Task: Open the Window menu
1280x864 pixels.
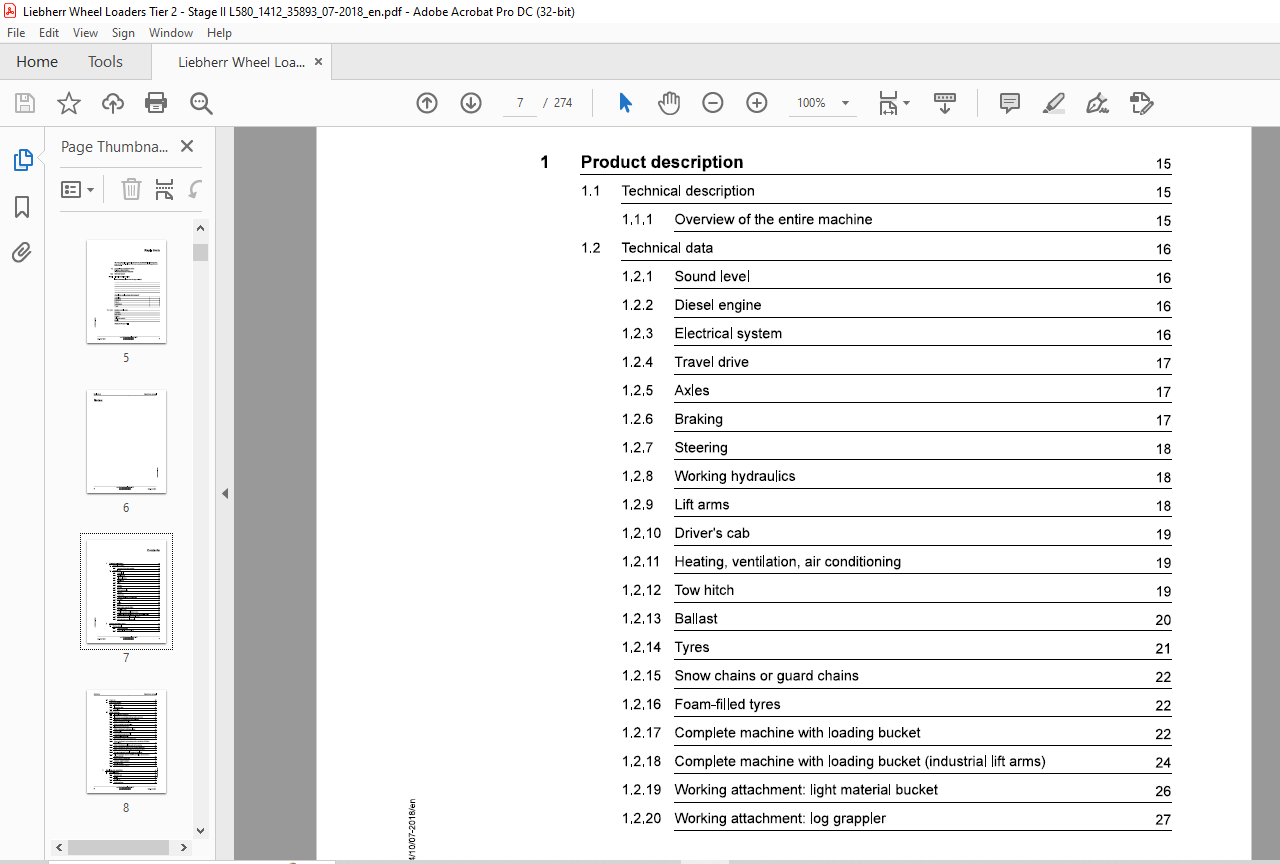Action: pos(171,33)
